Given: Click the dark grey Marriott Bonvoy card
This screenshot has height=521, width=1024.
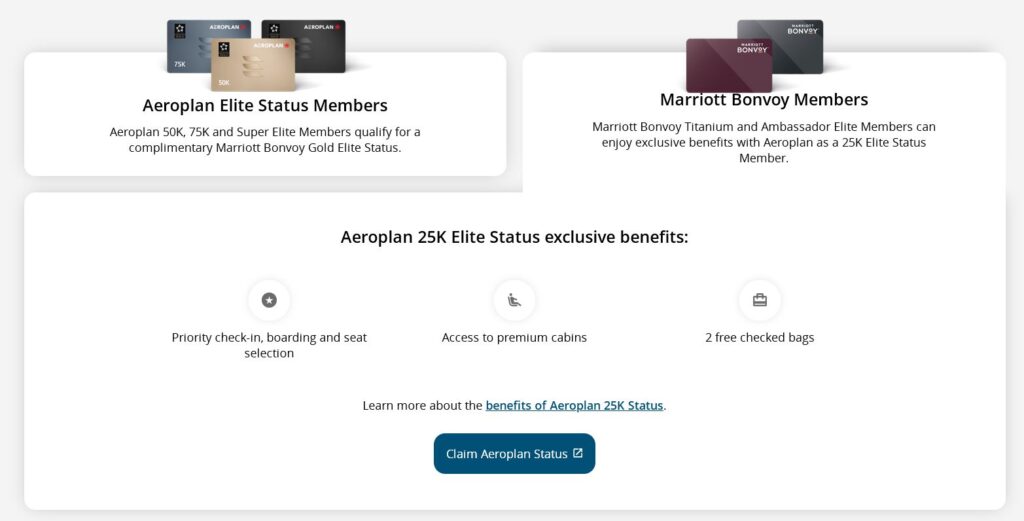Looking at the screenshot, I should [x=790, y=38].
